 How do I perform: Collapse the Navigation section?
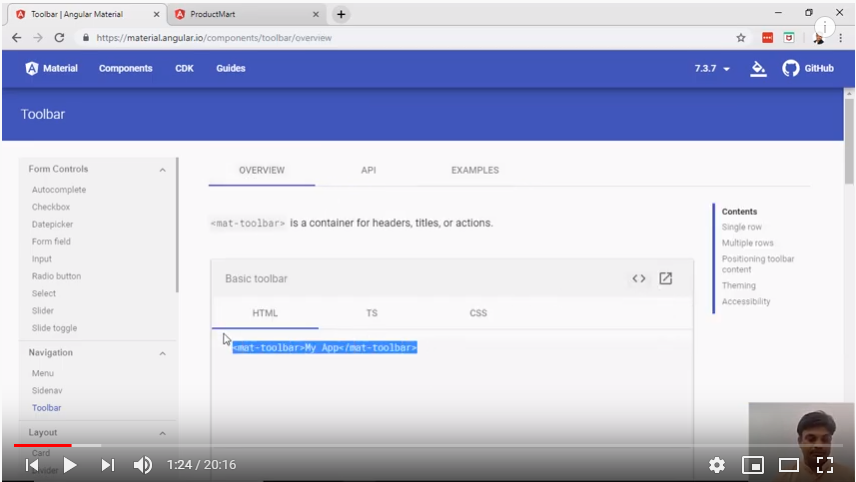pos(162,353)
